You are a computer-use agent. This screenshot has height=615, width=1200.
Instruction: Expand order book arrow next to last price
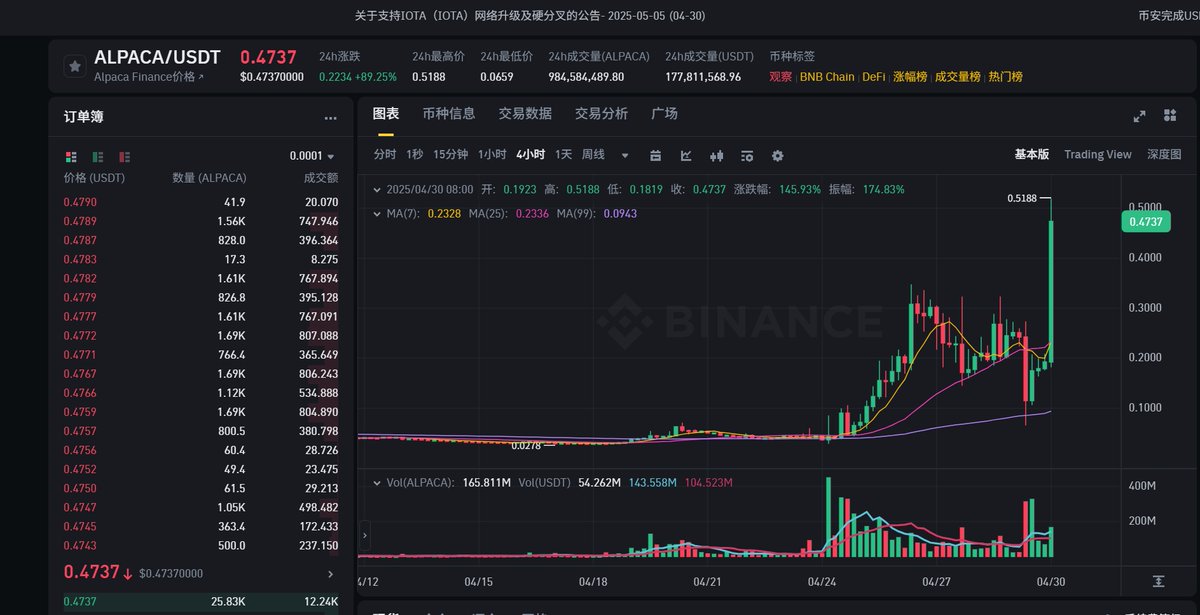(x=331, y=574)
